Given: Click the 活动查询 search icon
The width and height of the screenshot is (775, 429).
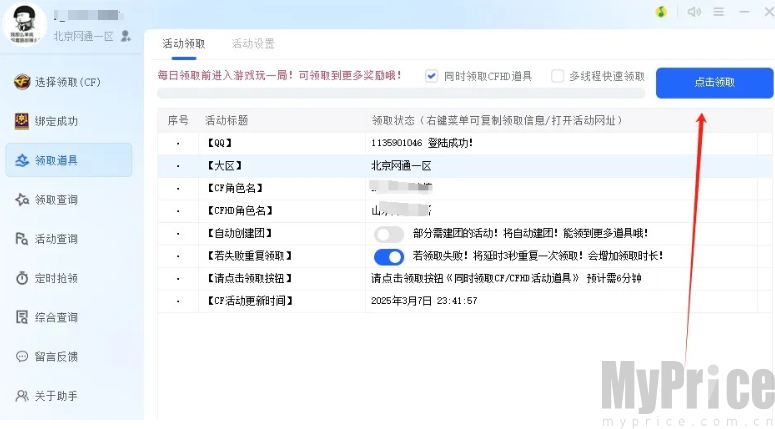Looking at the screenshot, I should [22, 239].
